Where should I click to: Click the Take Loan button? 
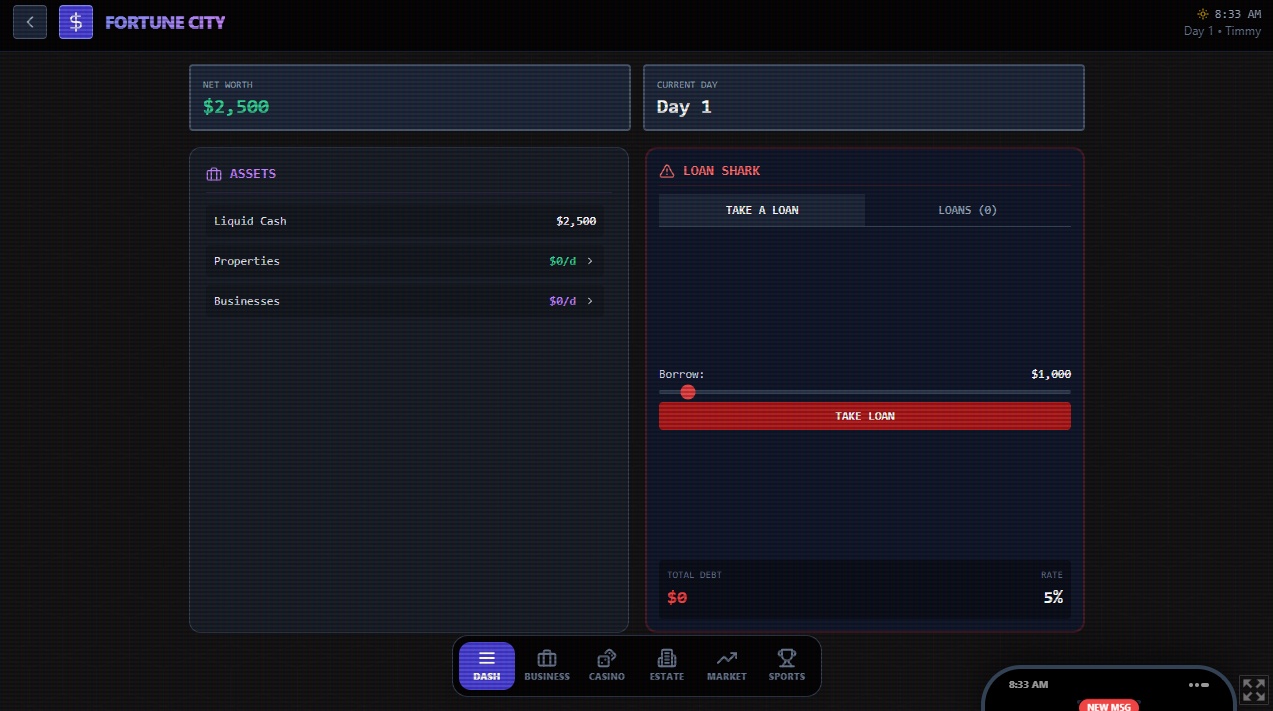[x=865, y=416]
